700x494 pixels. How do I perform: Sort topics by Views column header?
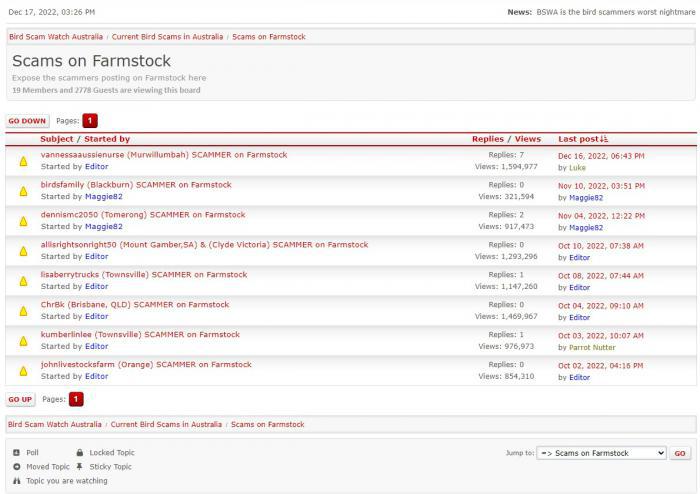(x=527, y=139)
